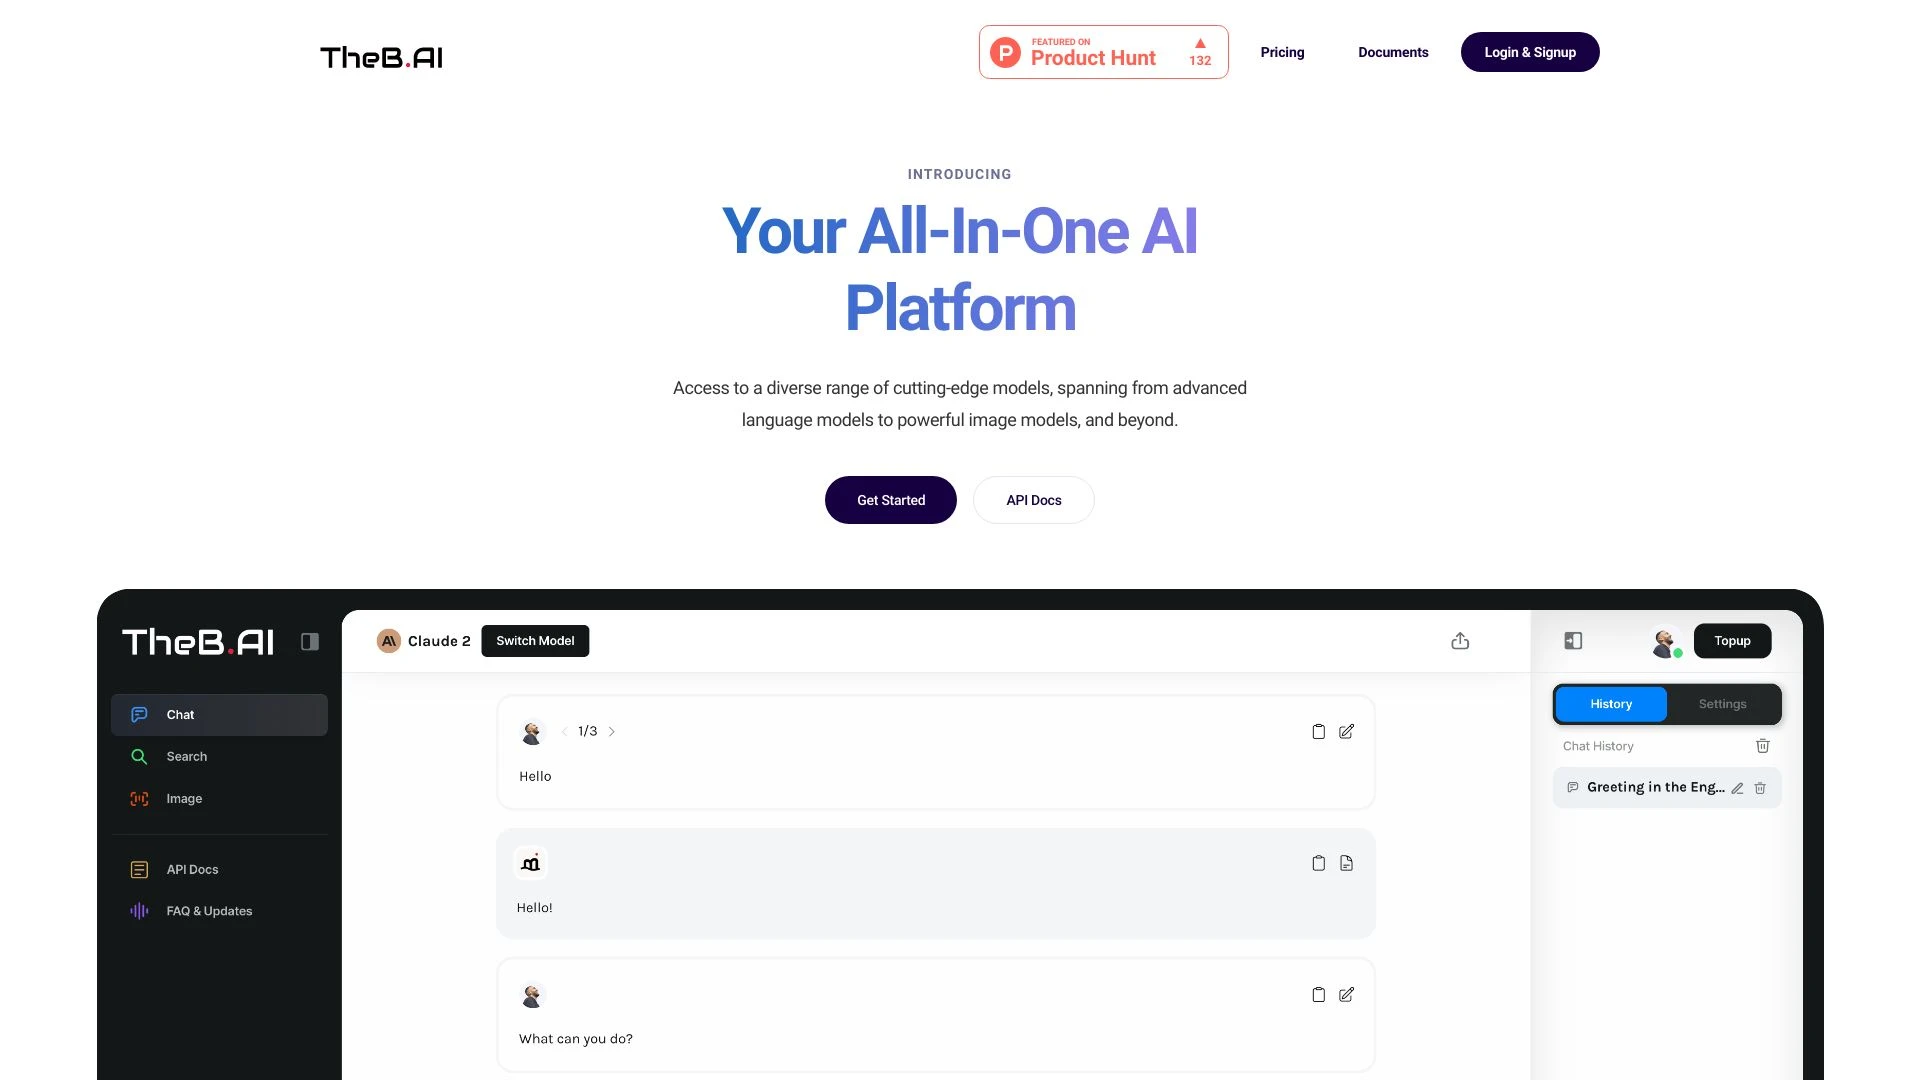Screen dimensions: 1920x1080
Task: Expand the chat history entry options
Action: [1738, 787]
